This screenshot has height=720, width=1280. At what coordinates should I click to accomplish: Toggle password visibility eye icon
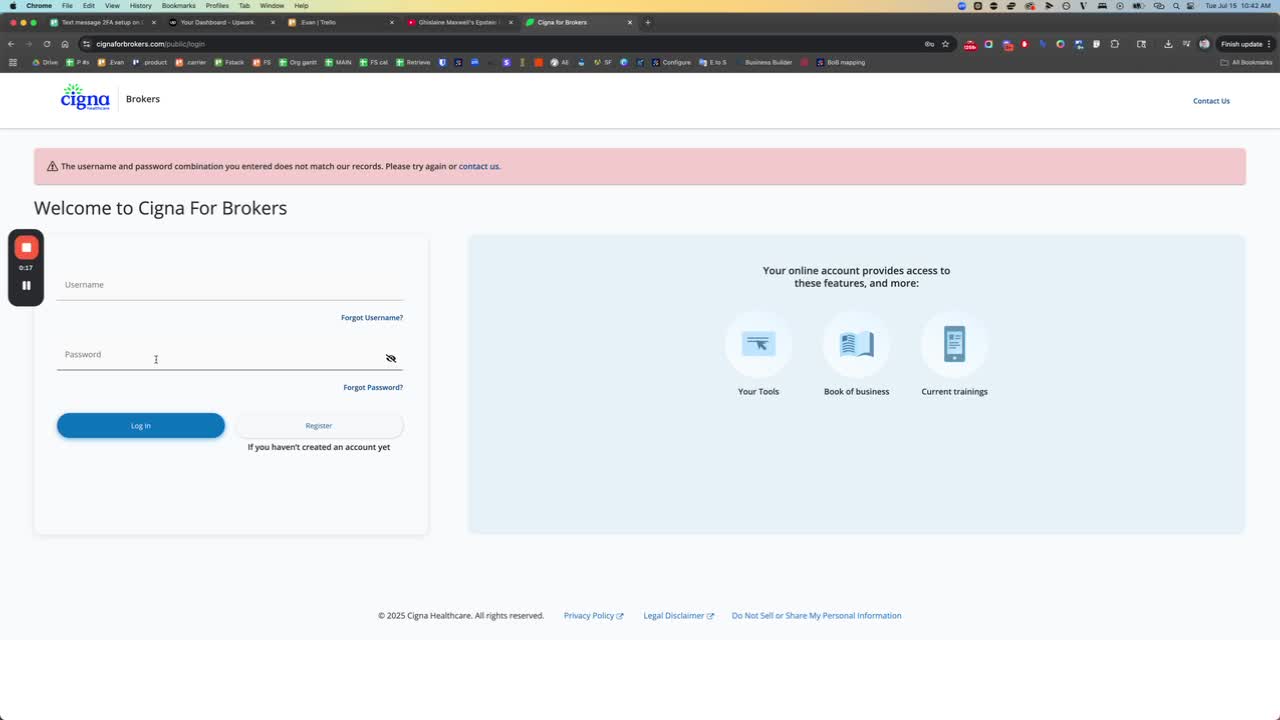[391, 358]
